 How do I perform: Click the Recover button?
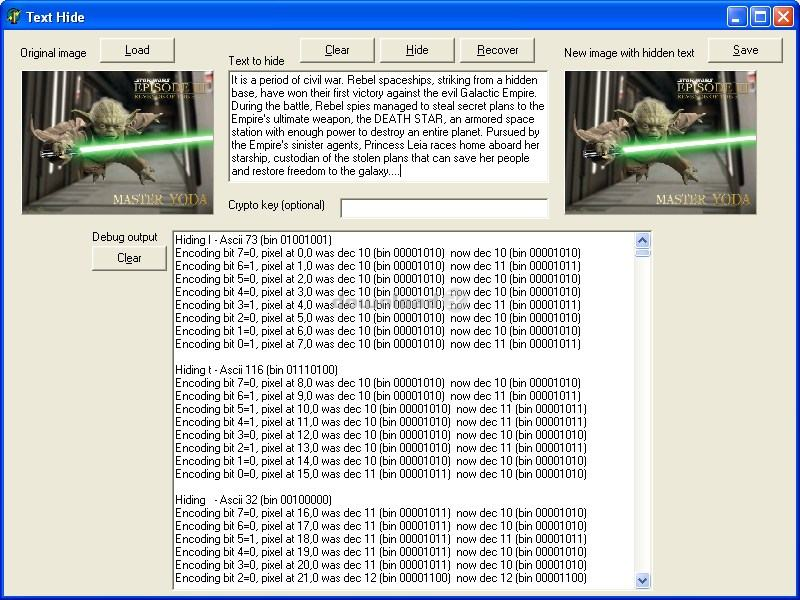click(x=497, y=50)
